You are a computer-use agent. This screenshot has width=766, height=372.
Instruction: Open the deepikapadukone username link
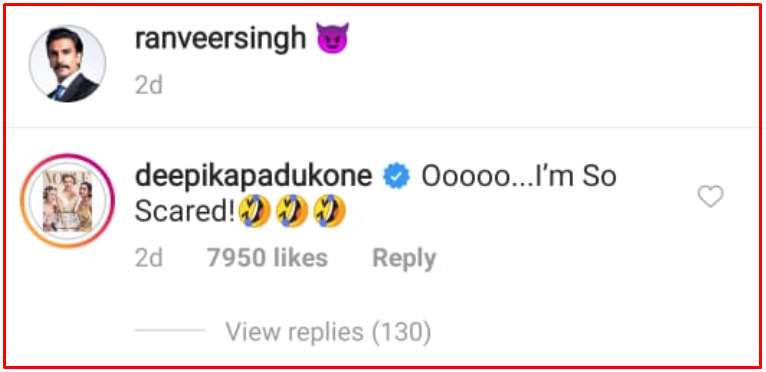click(x=254, y=177)
